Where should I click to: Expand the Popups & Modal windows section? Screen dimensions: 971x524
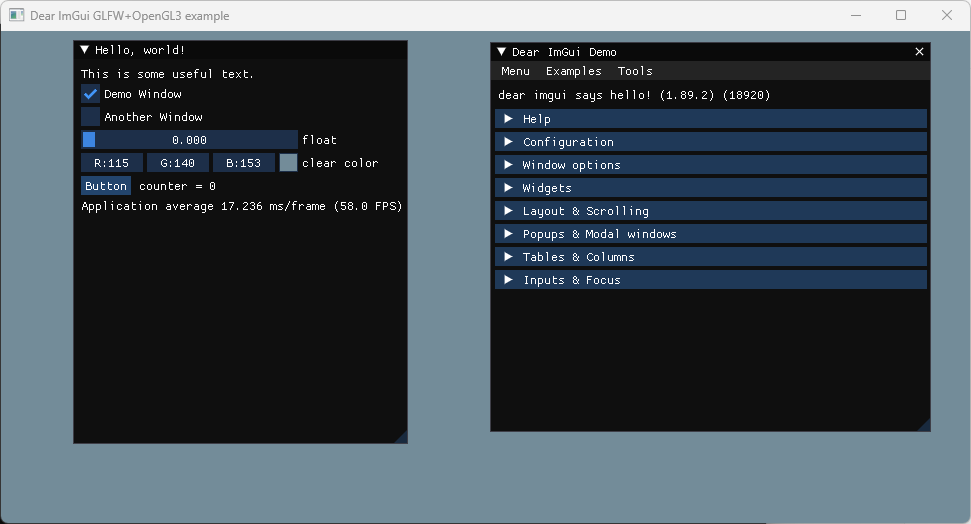point(711,234)
